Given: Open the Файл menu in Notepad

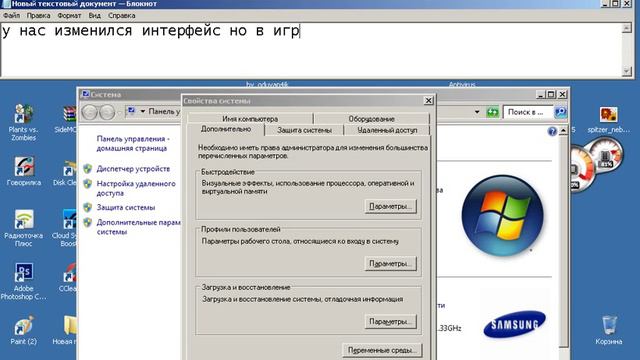Looking at the screenshot, I should (11, 16).
